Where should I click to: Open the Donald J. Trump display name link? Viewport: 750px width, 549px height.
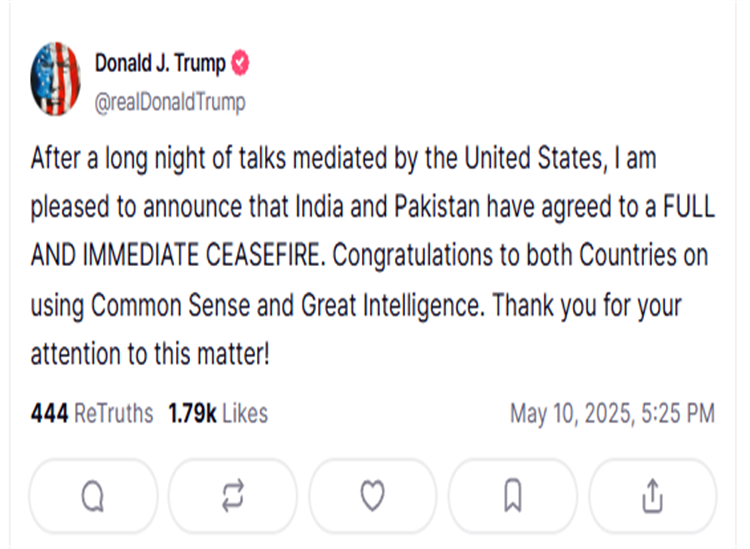click(x=160, y=63)
